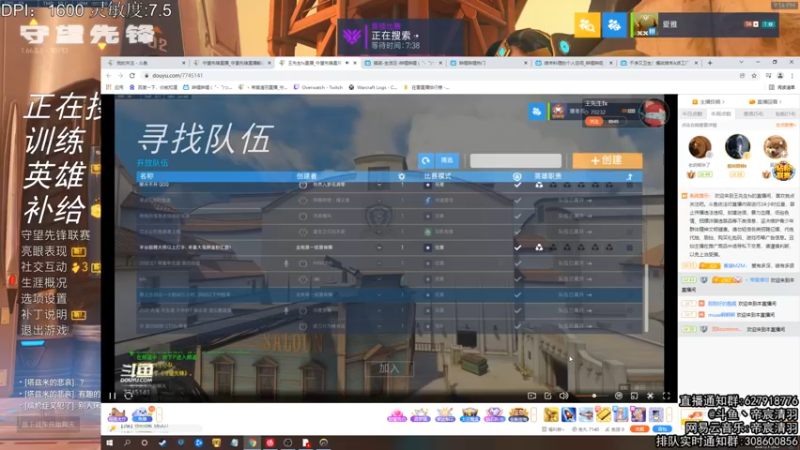Open 生涯概况 in Overwatch menu
The height and width of the screenshot is (450, 800).
click(44, 283)
